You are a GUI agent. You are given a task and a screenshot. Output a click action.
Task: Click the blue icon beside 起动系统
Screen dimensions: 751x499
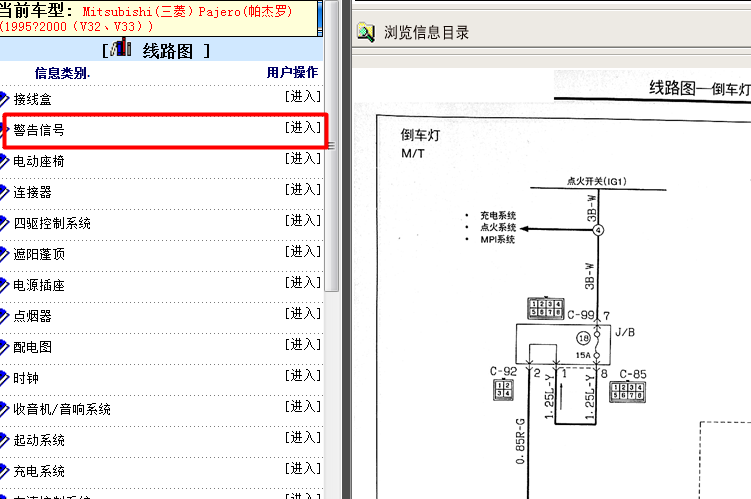[4, 440]
